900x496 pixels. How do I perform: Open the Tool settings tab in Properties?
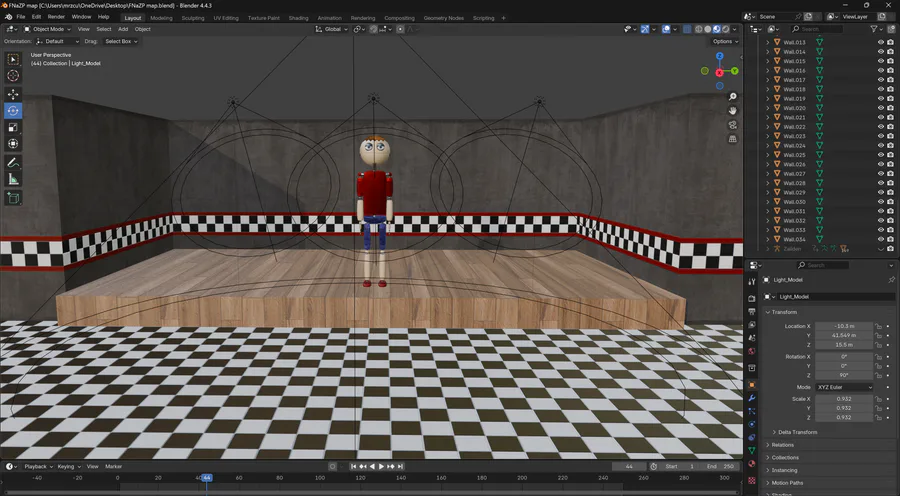coord(752,281)
